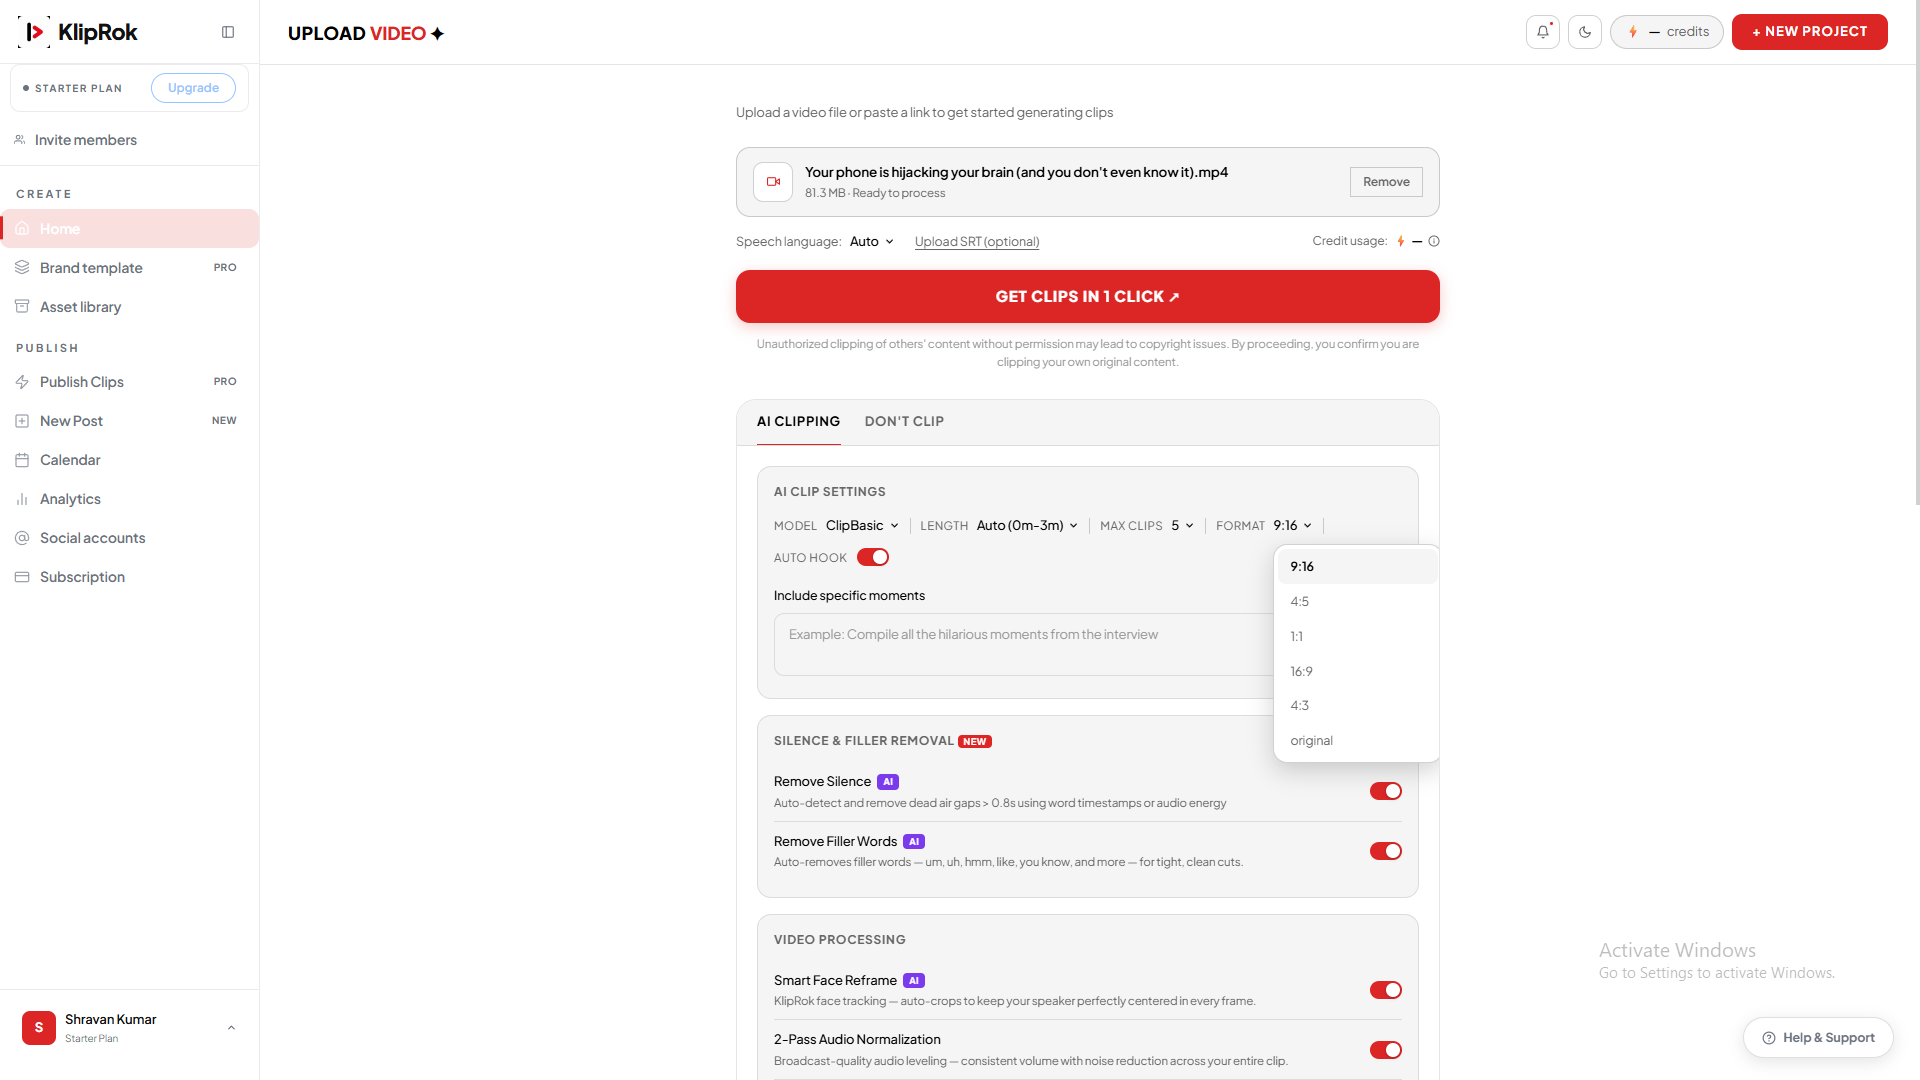Click the credit usage info icon
This screenshot has width=1920, height=1080.
[x=1434, y=241]
